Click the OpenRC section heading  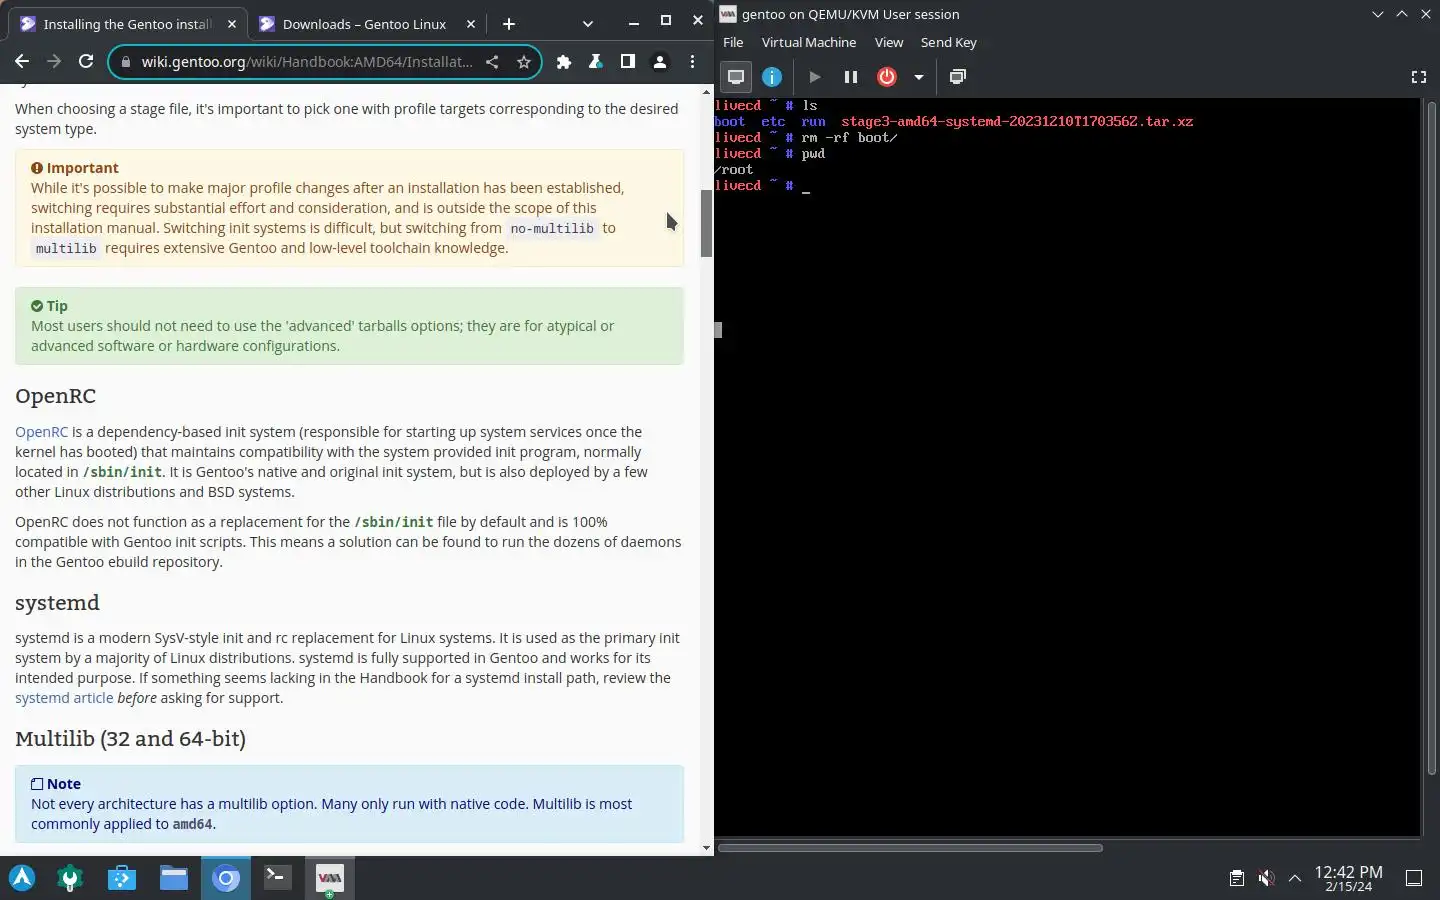click(56, 396)
